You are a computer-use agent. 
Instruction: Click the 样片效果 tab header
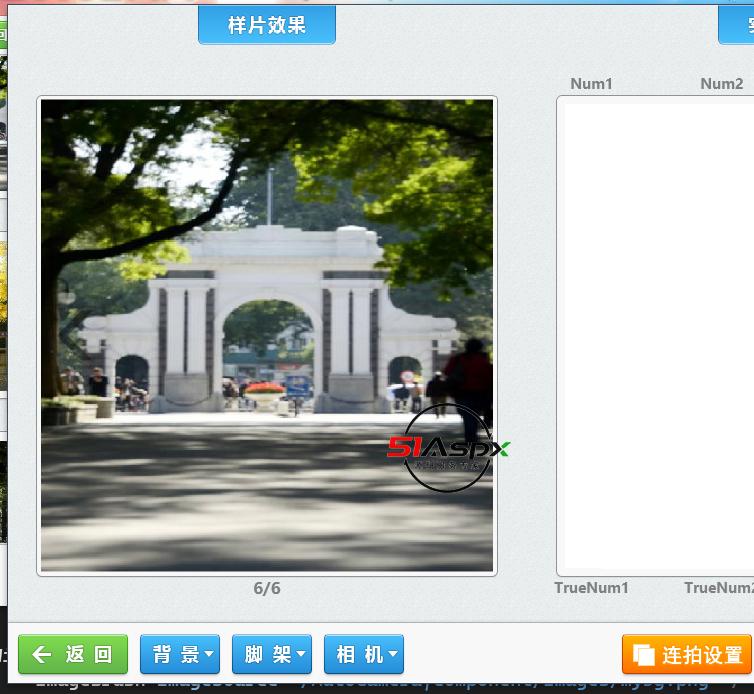[x=267, y=25]
